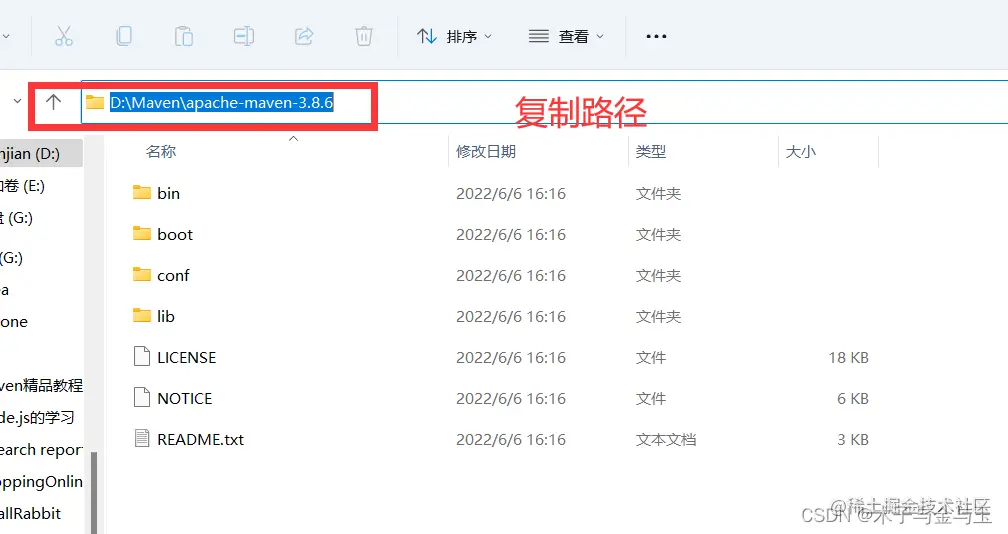Open the 排序 sort dropdown
Screen dimensions: 1008x534
pos(454,37)
